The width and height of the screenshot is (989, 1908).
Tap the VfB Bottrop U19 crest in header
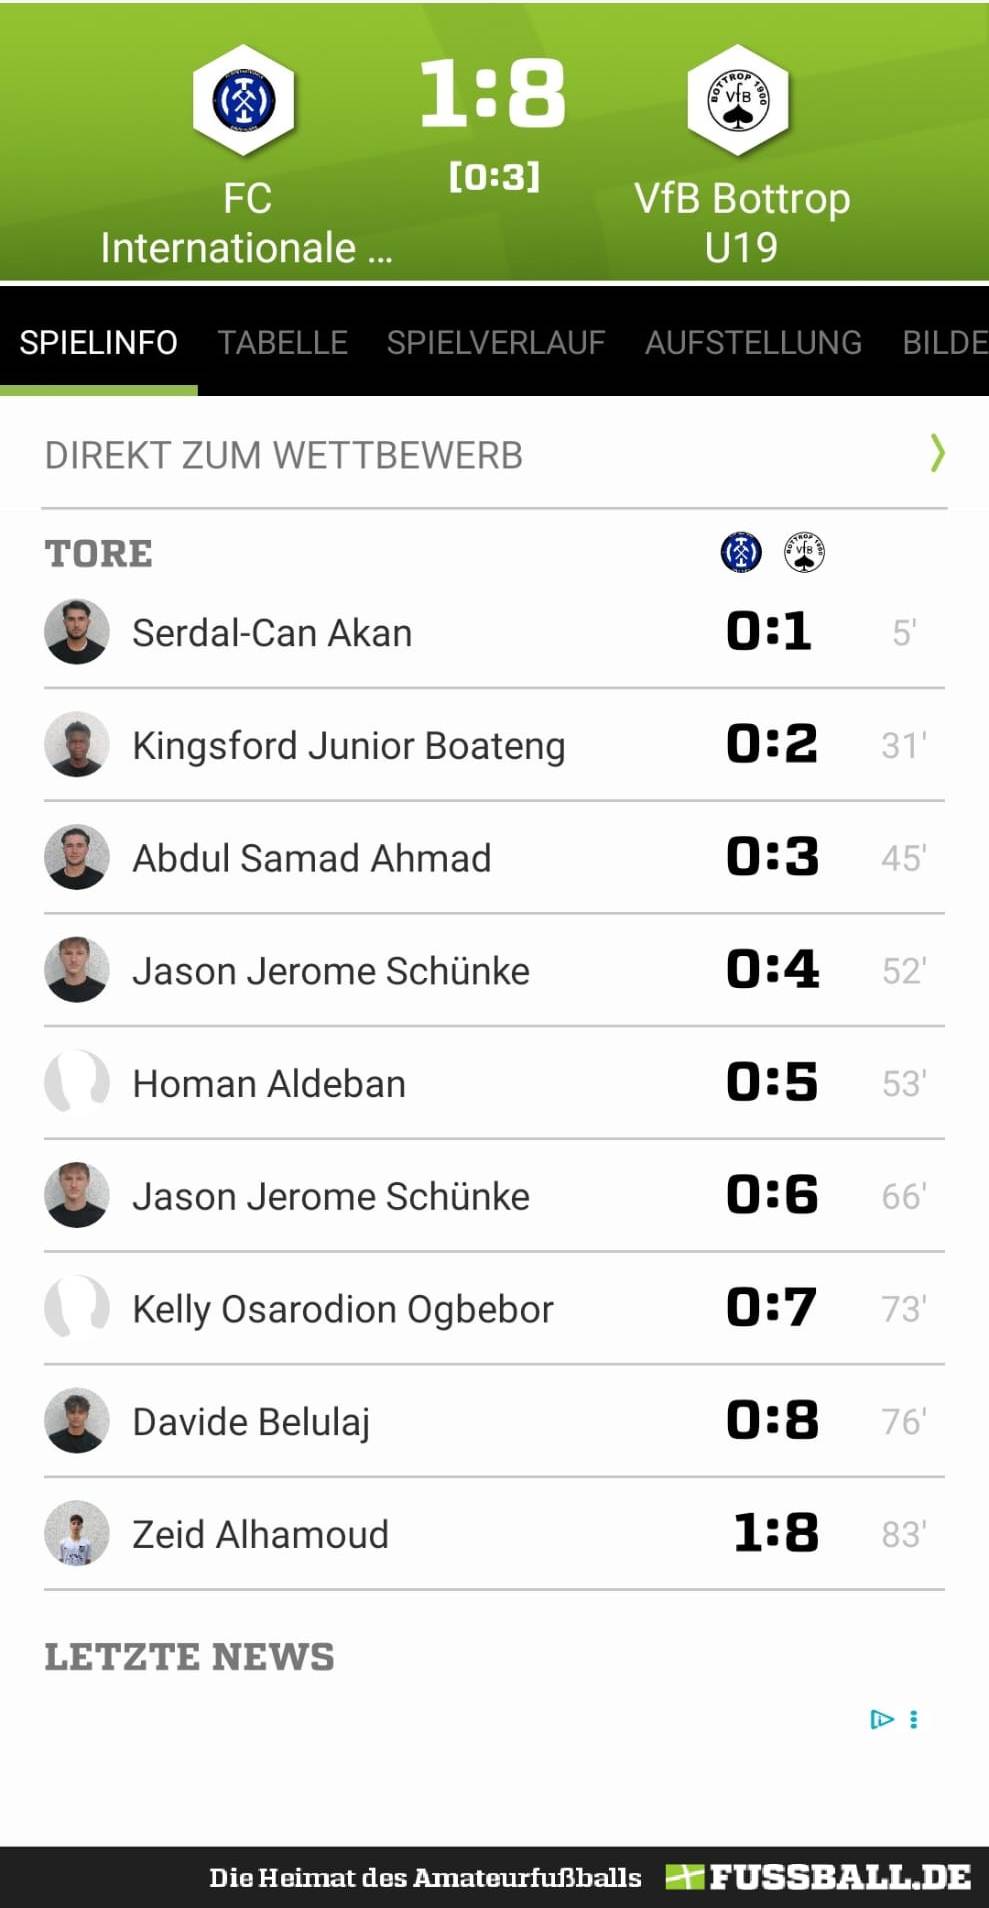[x=738, y=100]
